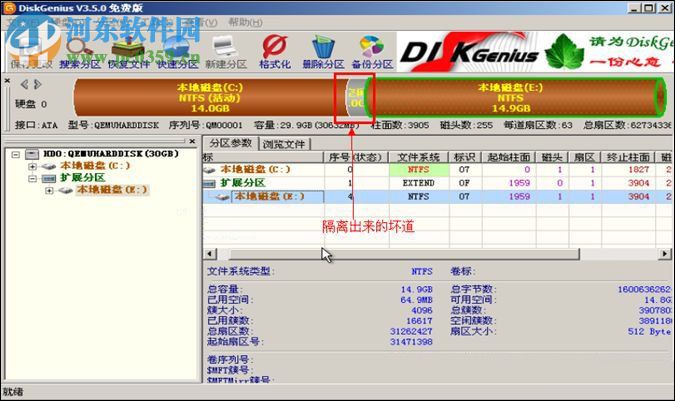Click the 搜索分区 magnifier toolbar icon
Image resolution: width=675 pixels, height=401 pixels.
[80, 47]
